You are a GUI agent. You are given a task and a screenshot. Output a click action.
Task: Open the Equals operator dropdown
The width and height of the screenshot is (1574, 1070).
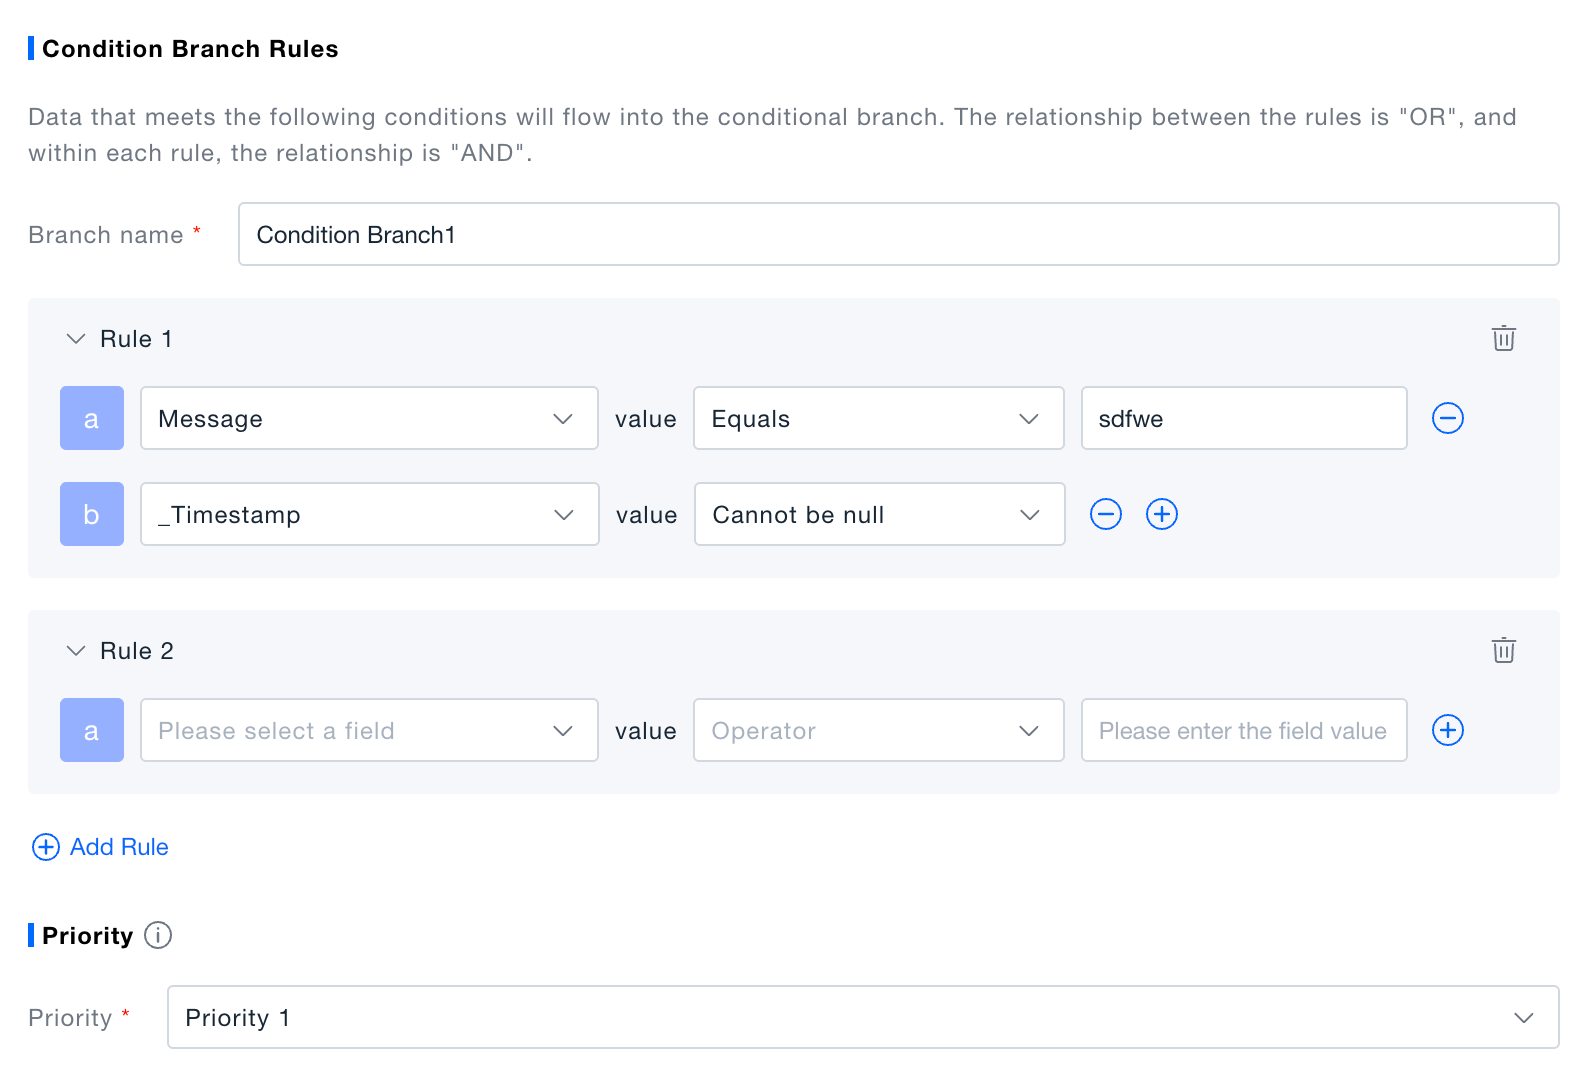click(x=878, y=418)
